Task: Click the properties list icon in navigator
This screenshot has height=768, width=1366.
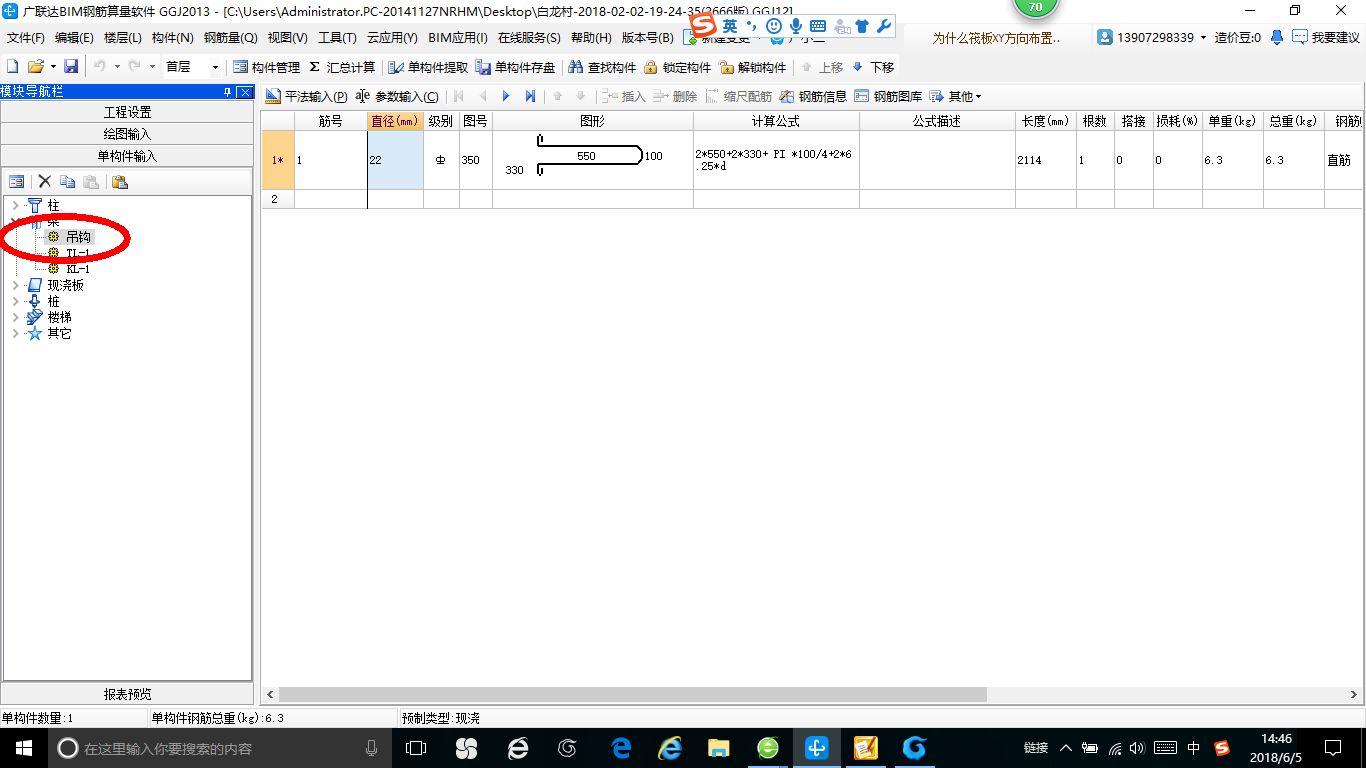Action: [17, 182]
